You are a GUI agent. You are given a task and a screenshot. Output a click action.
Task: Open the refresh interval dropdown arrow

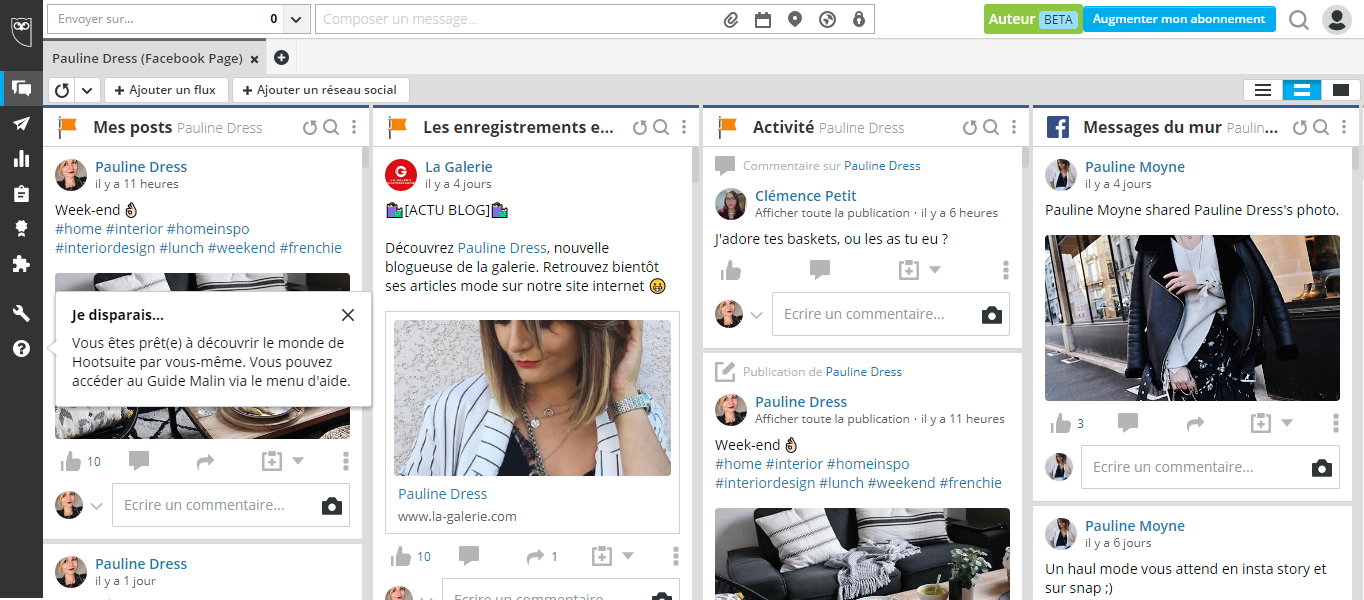click(x=87, y=90)
